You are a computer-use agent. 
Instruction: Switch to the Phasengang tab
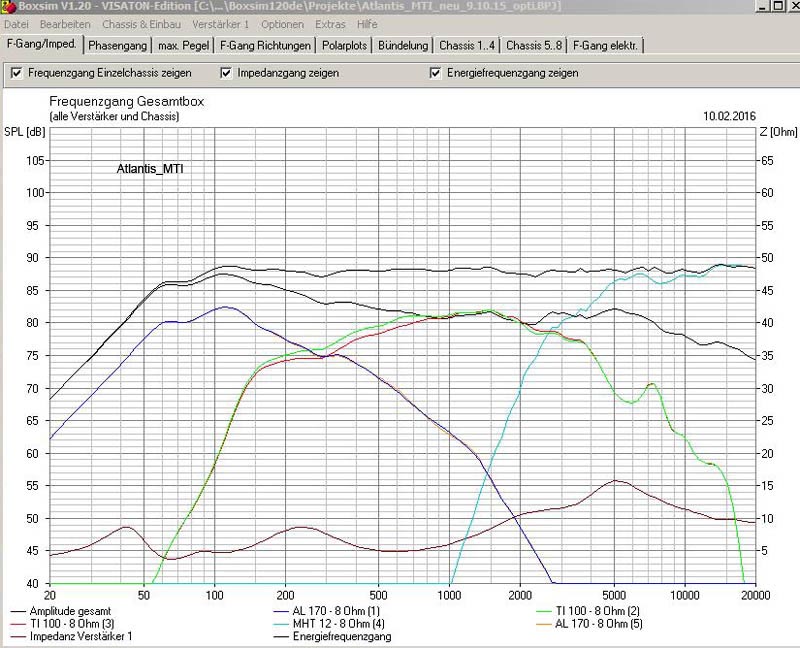click(117, 46)
